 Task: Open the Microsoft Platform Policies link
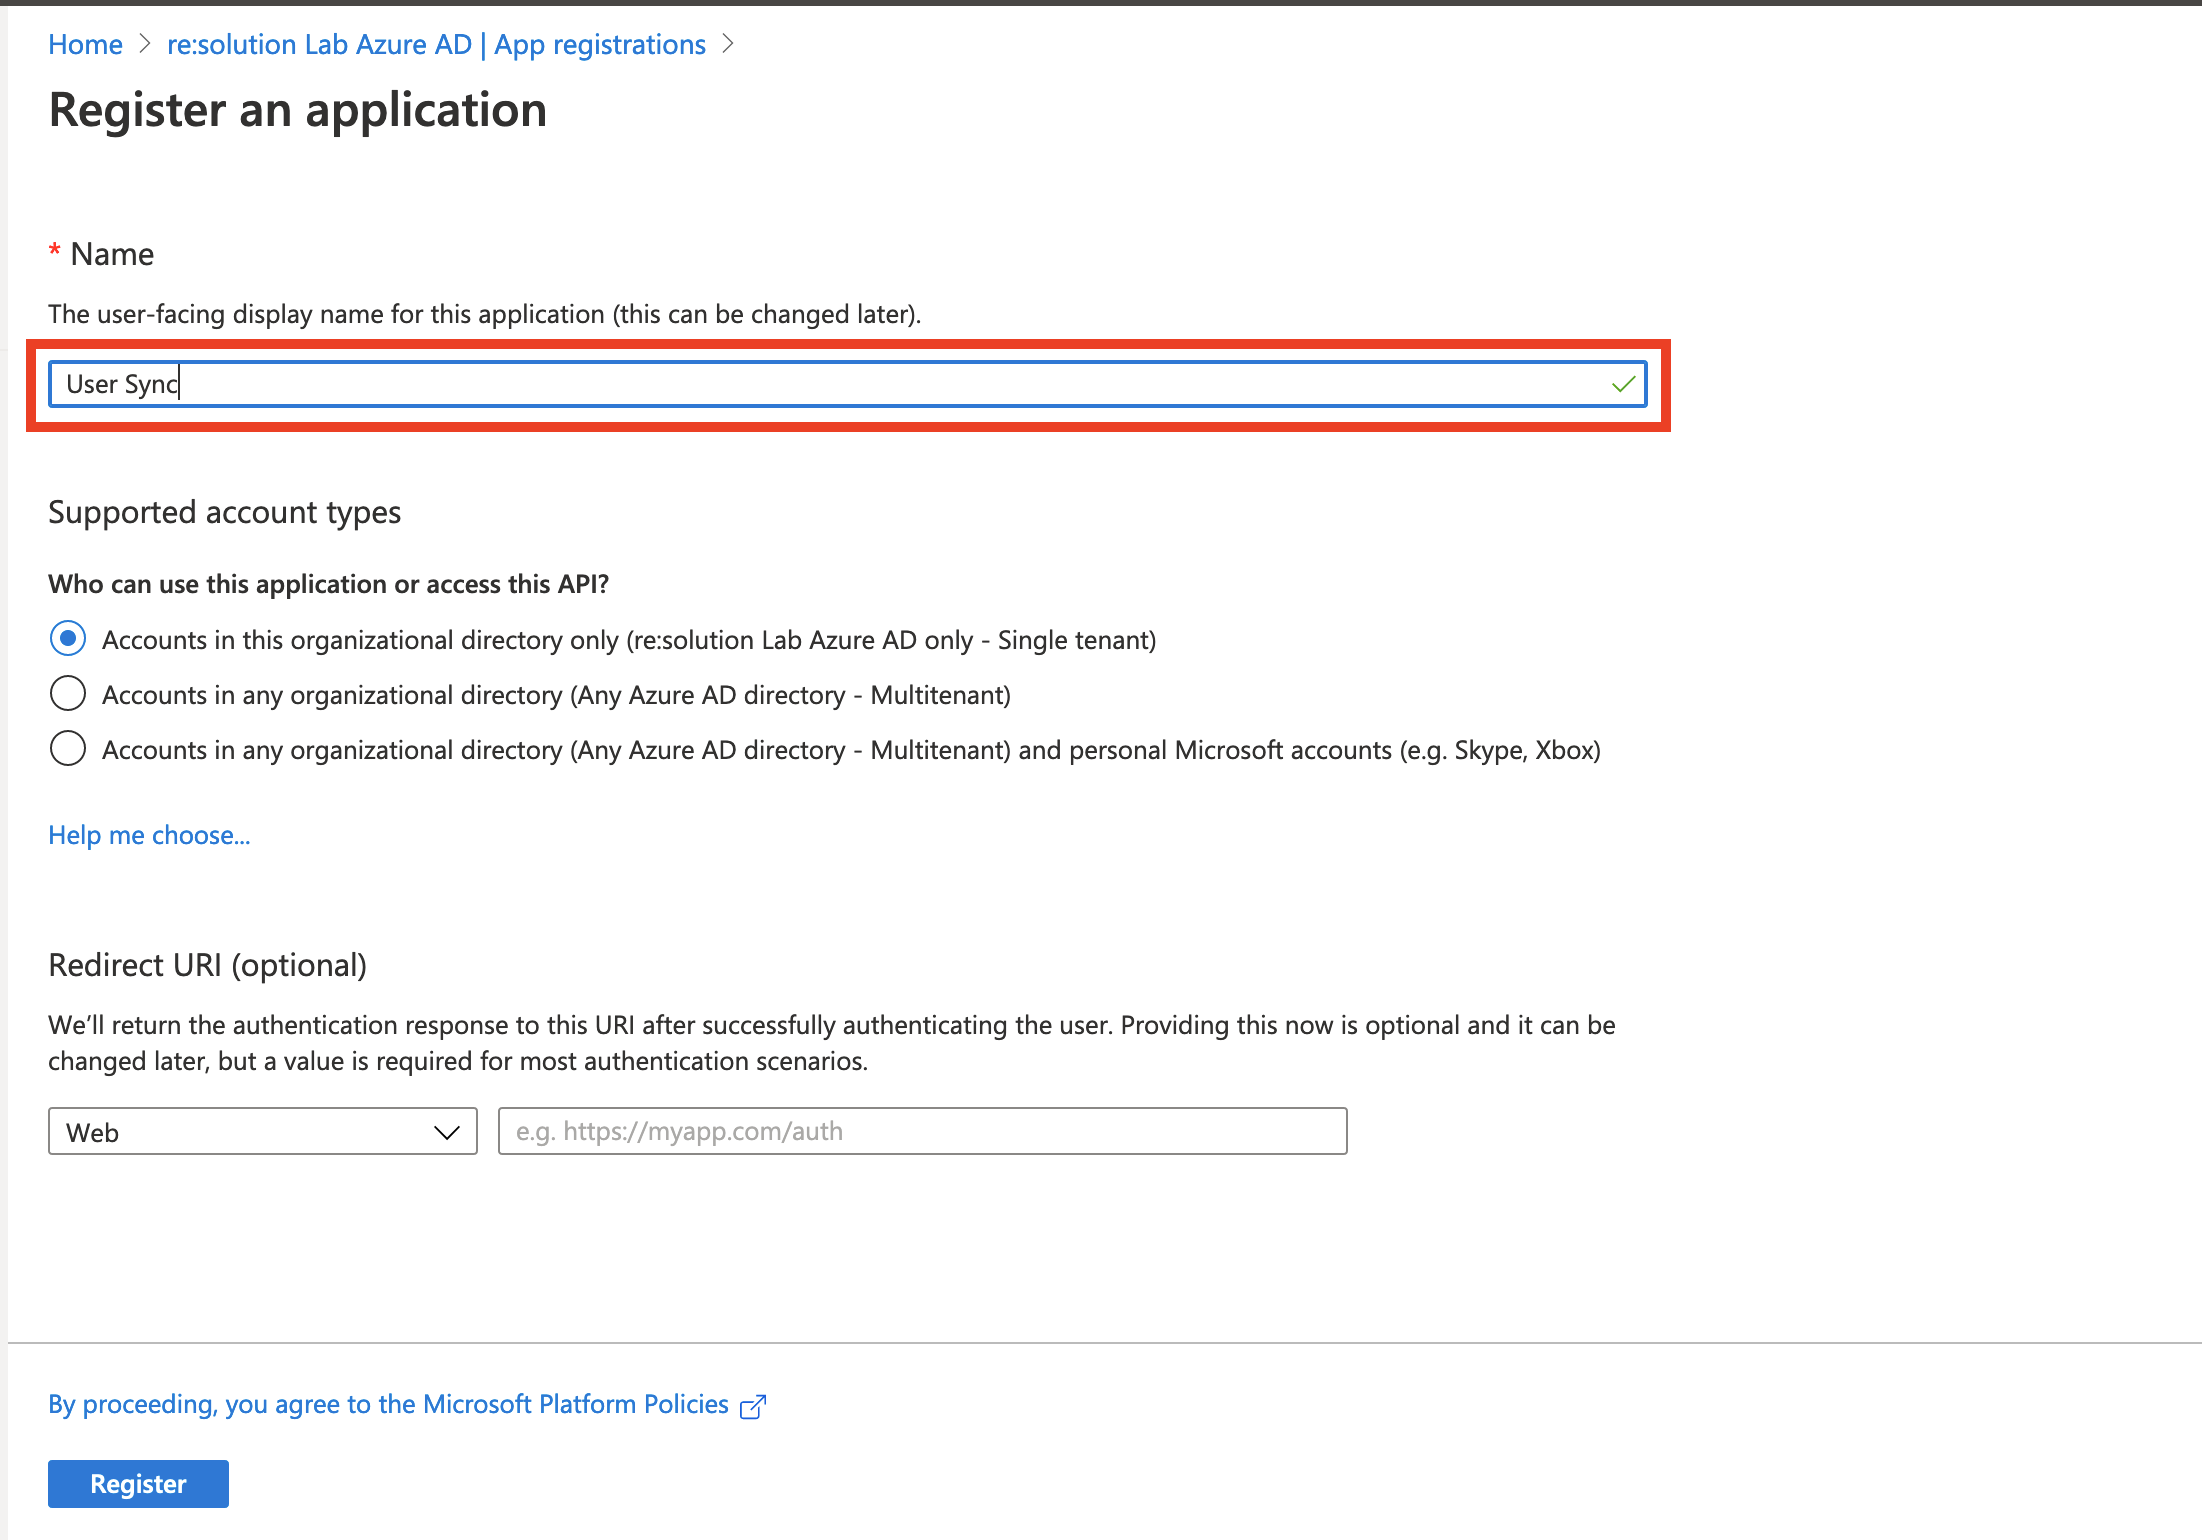(x=388, y=1405)
